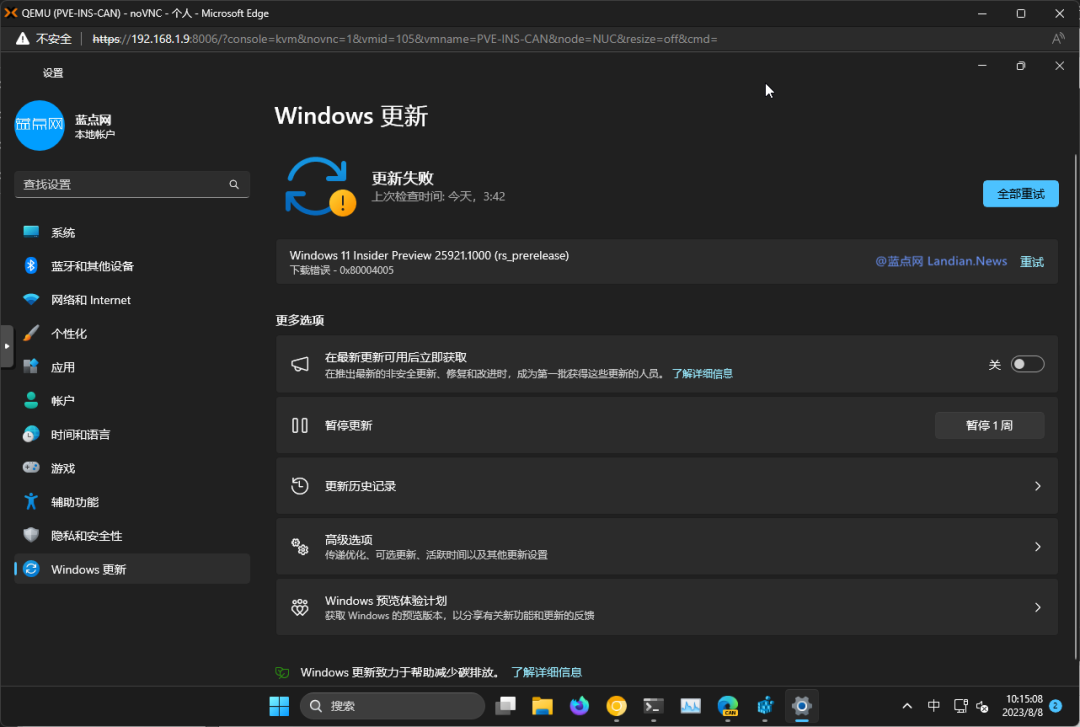Open the monitor app on the taskbar
This screenshot has height=727, width=1080.
pyautogui.click(x=690, y=706)
